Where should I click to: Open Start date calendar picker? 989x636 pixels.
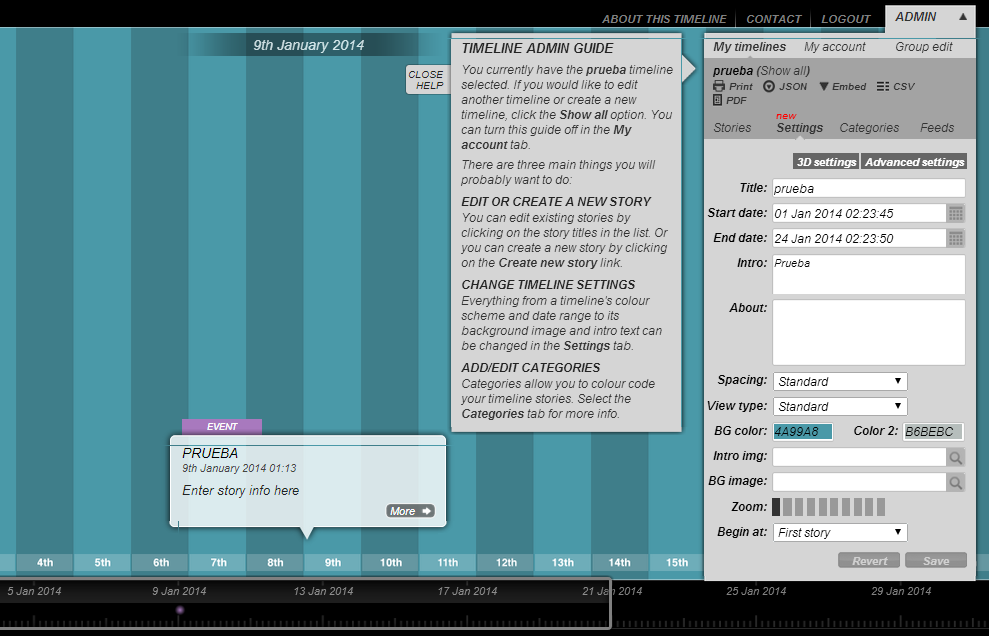(x=956, y=213)
